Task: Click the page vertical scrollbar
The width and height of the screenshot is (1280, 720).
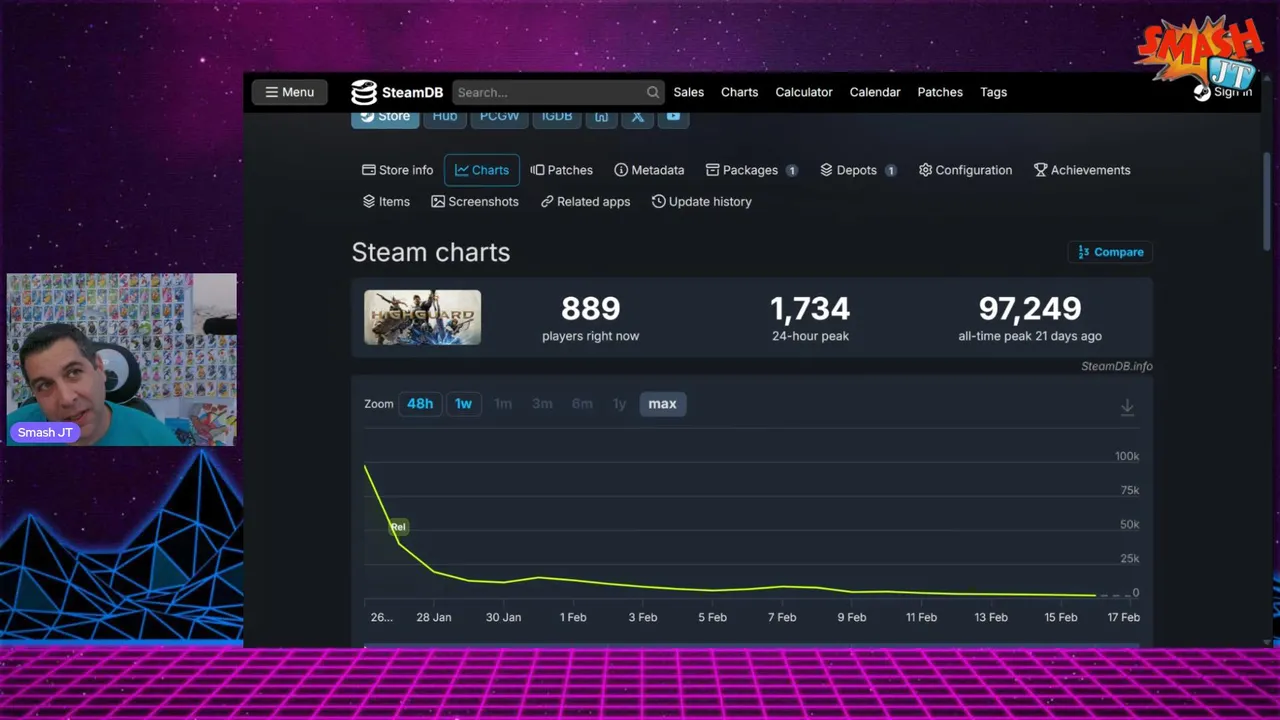Action: tap(1267, 200)
